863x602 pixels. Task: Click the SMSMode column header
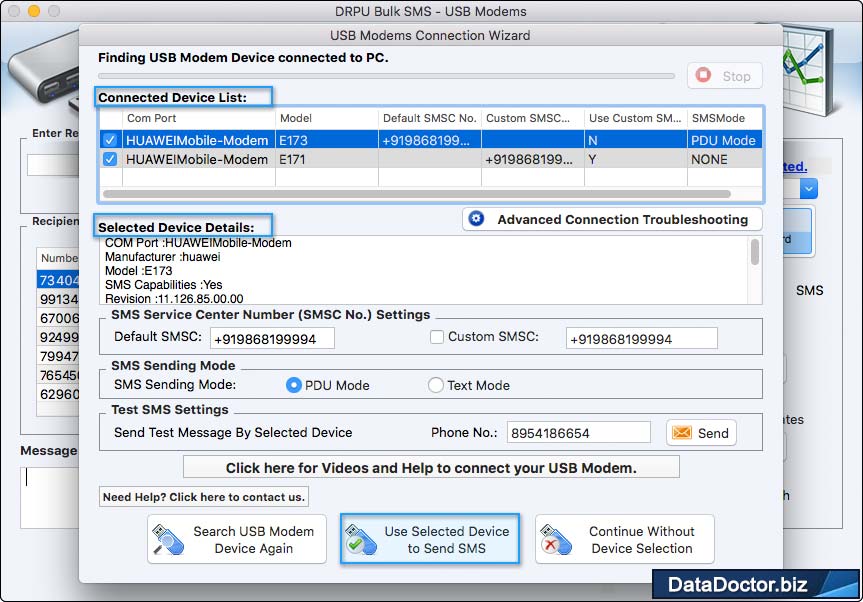725,118
